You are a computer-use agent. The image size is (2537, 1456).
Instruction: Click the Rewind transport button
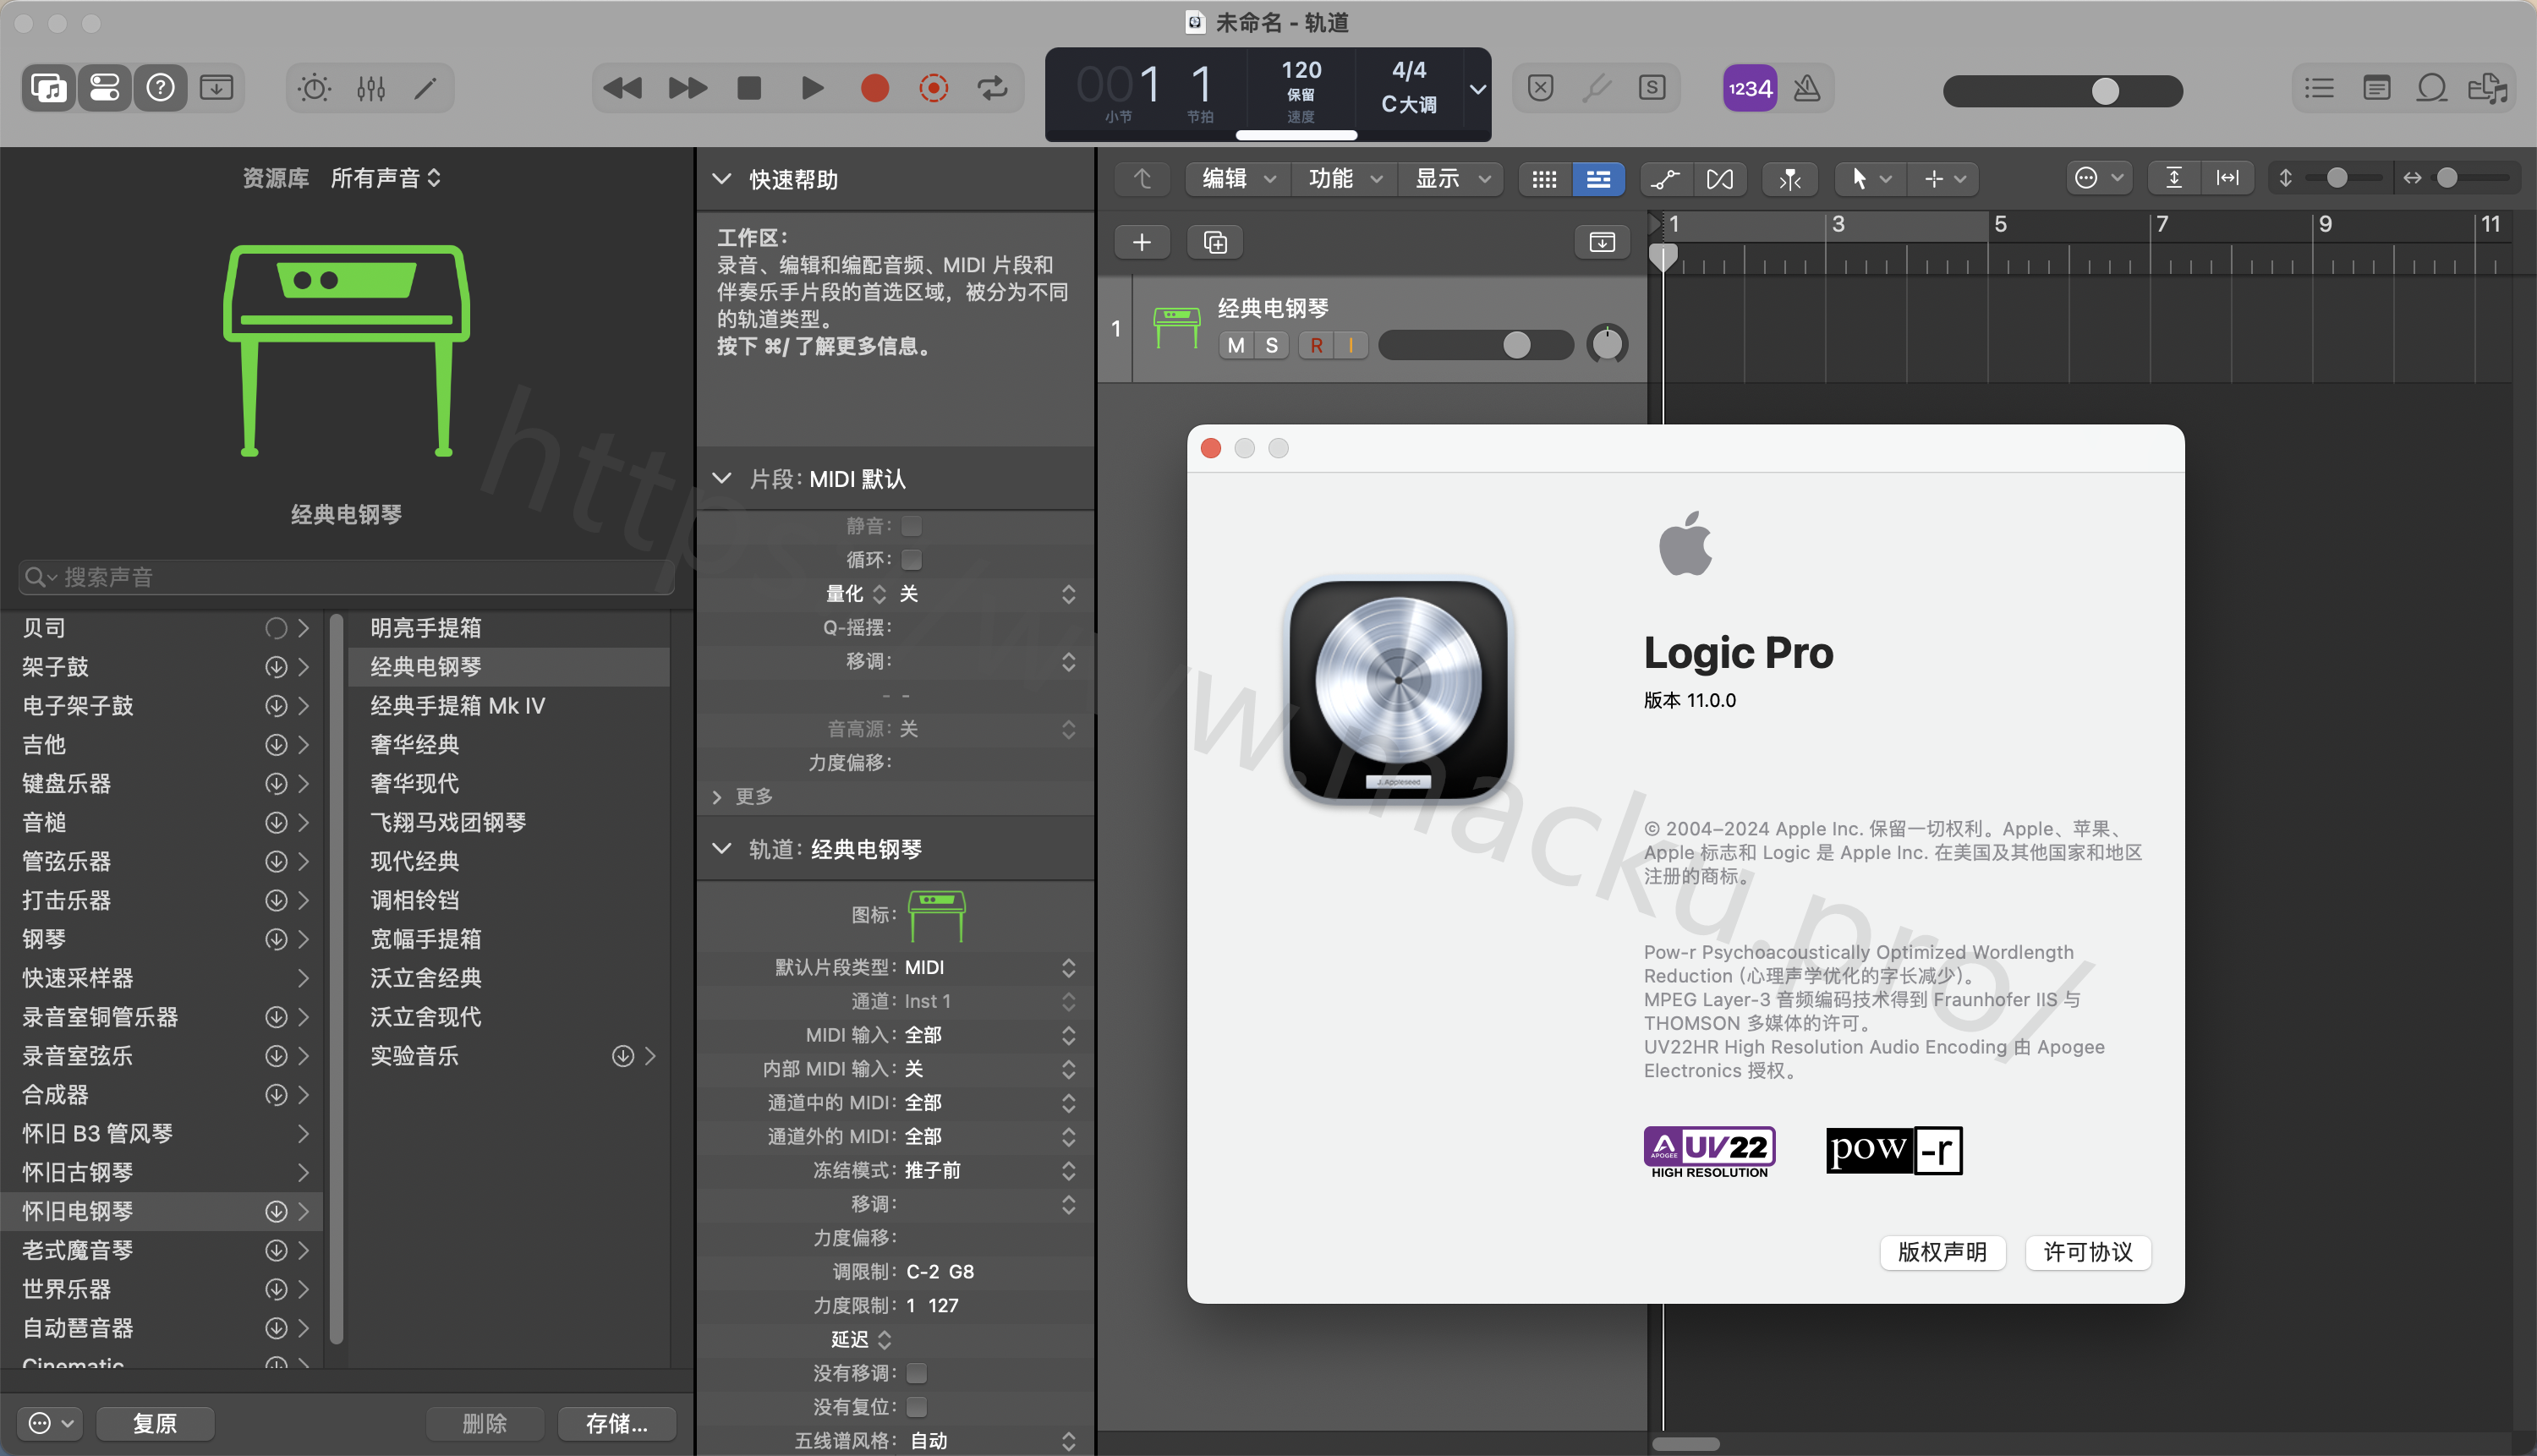[x=622, y=88]
